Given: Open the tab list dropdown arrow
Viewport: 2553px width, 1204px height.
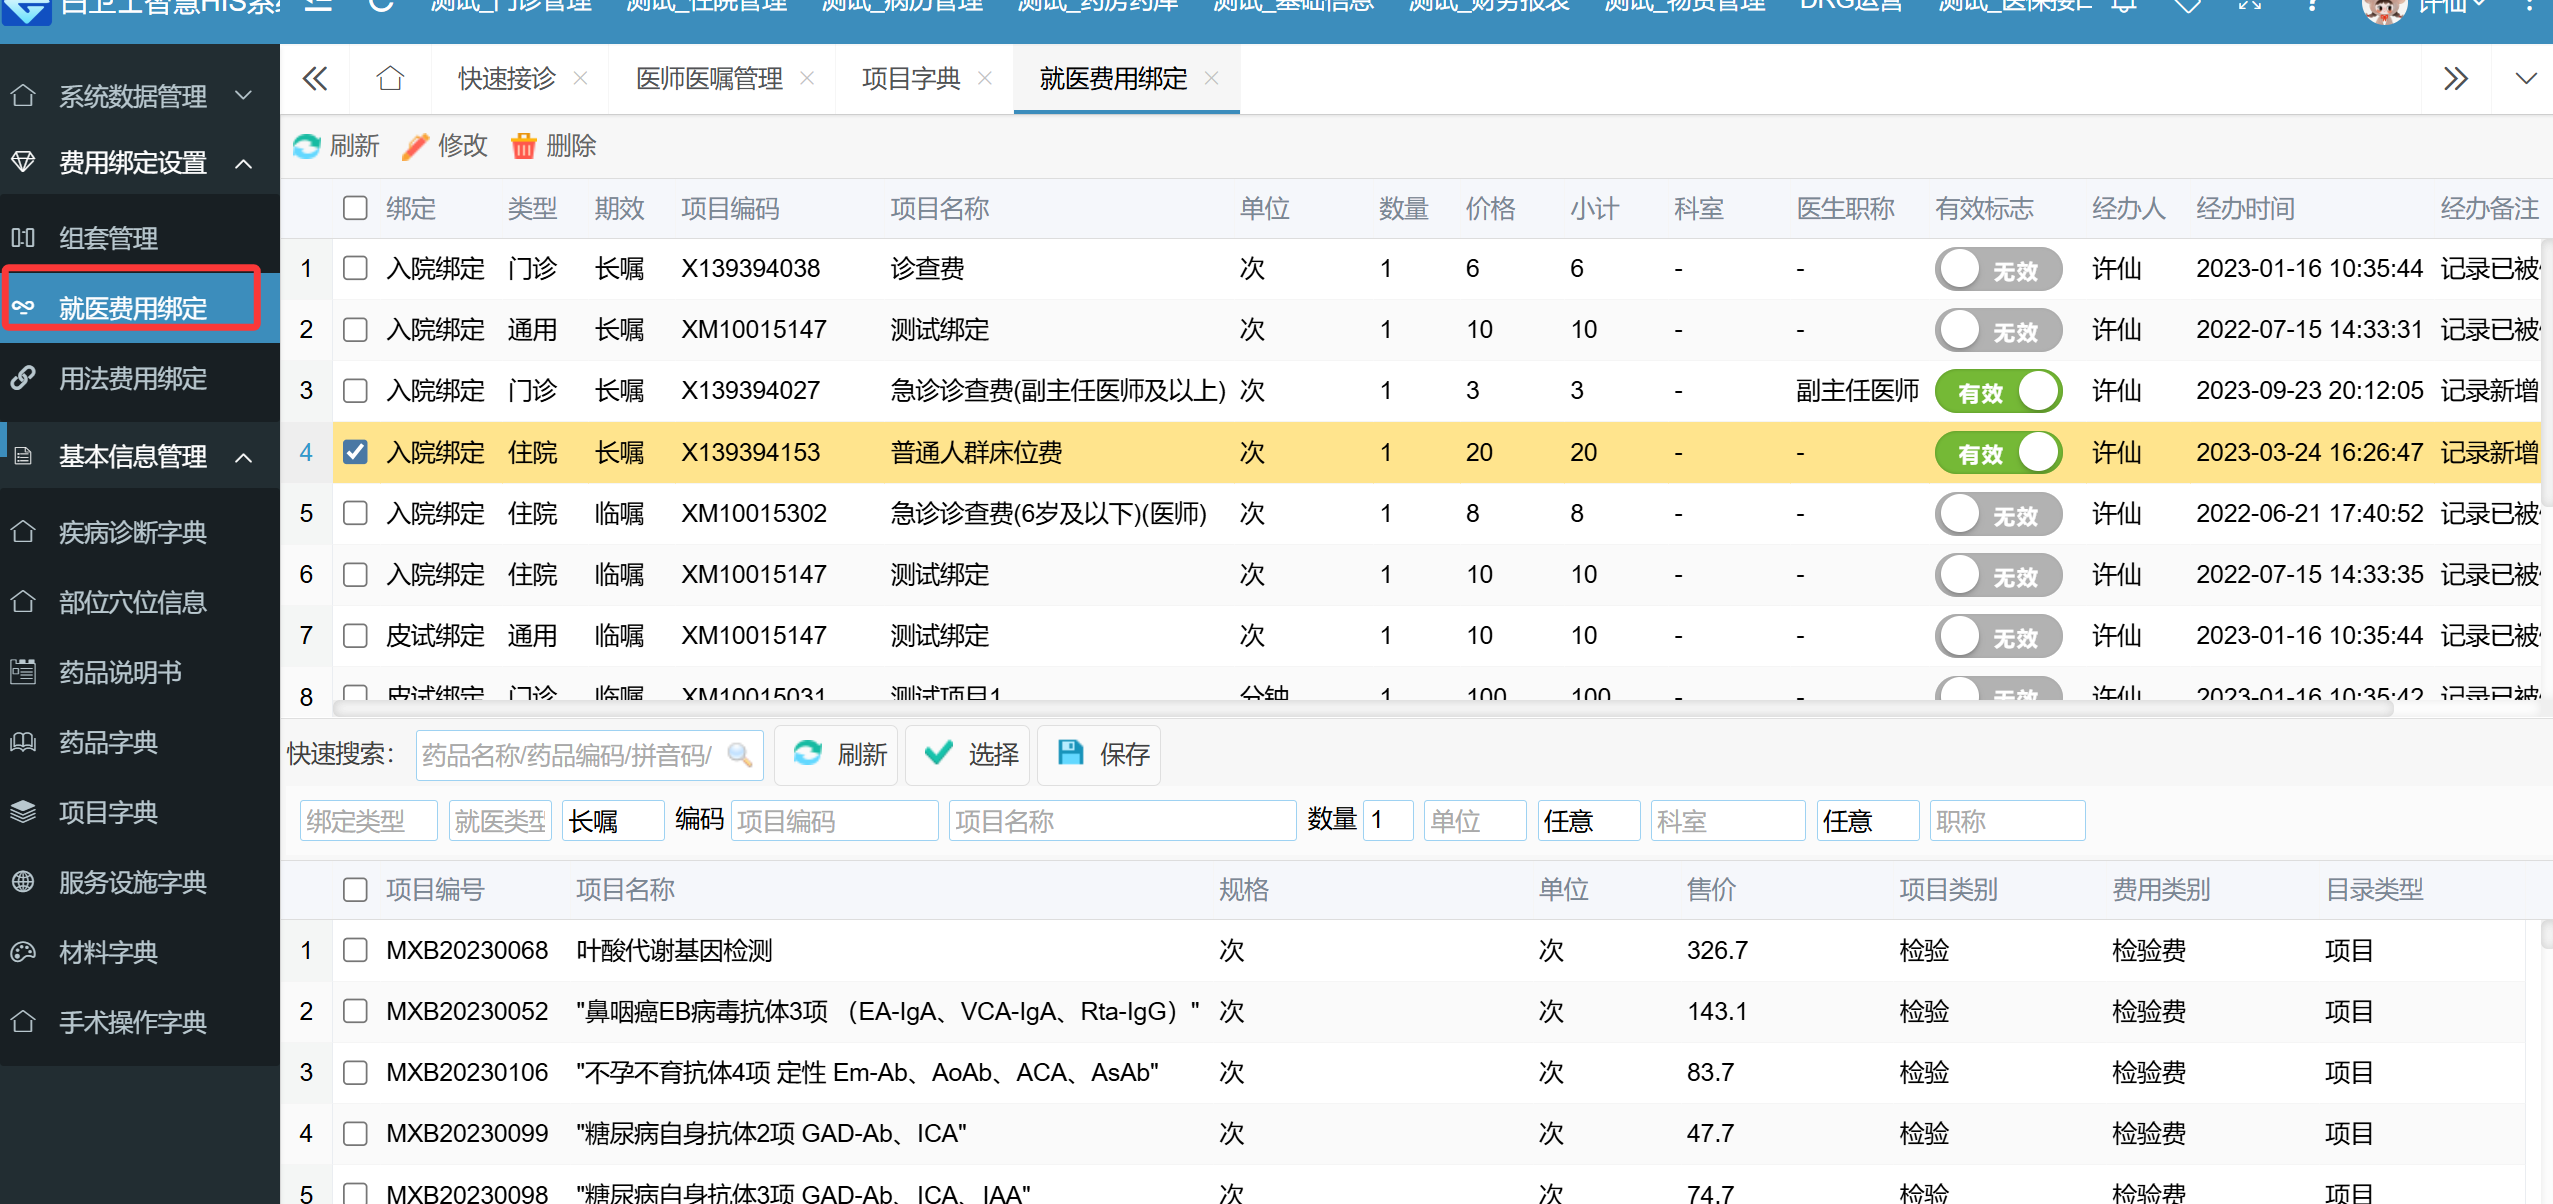Looking at the screenshot, I should 2525,78.
